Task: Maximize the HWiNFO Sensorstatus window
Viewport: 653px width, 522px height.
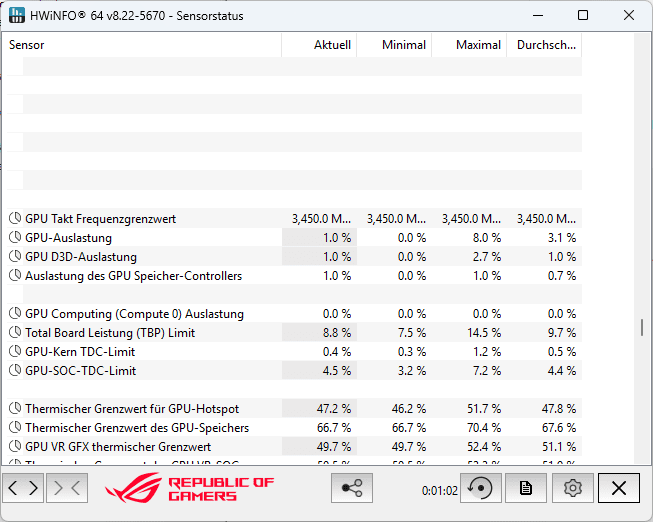Action: (x=583, y=15)
